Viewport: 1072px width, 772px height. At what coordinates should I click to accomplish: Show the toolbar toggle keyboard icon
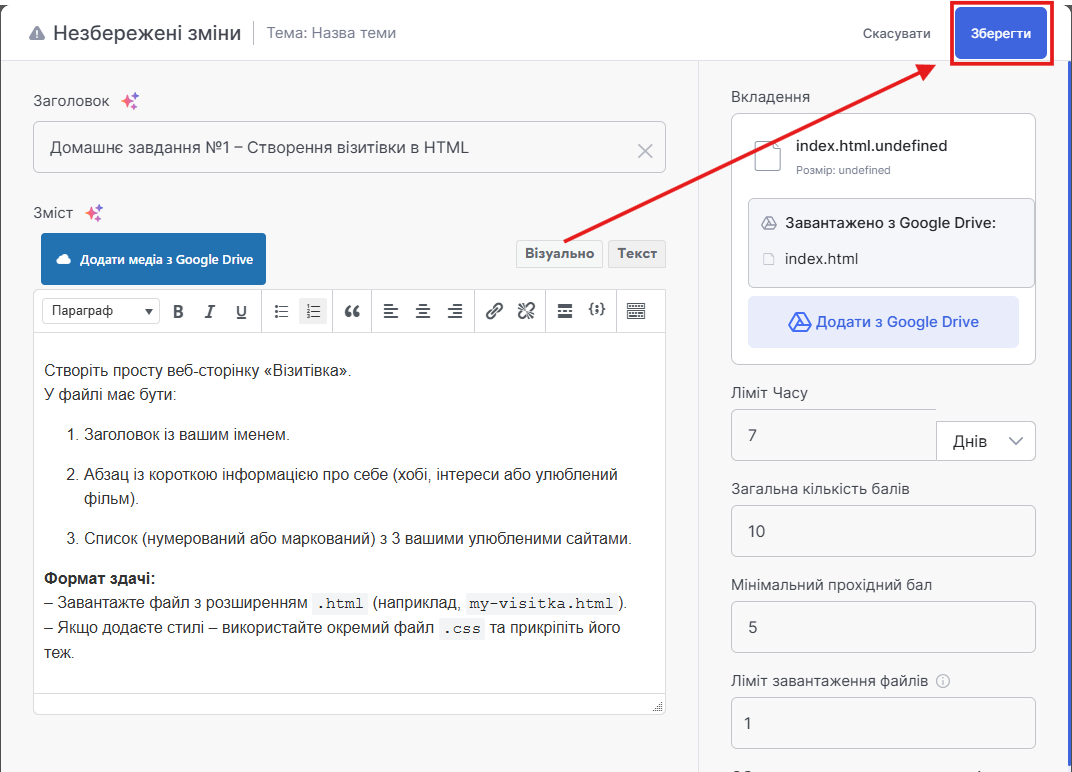[636, 311]
